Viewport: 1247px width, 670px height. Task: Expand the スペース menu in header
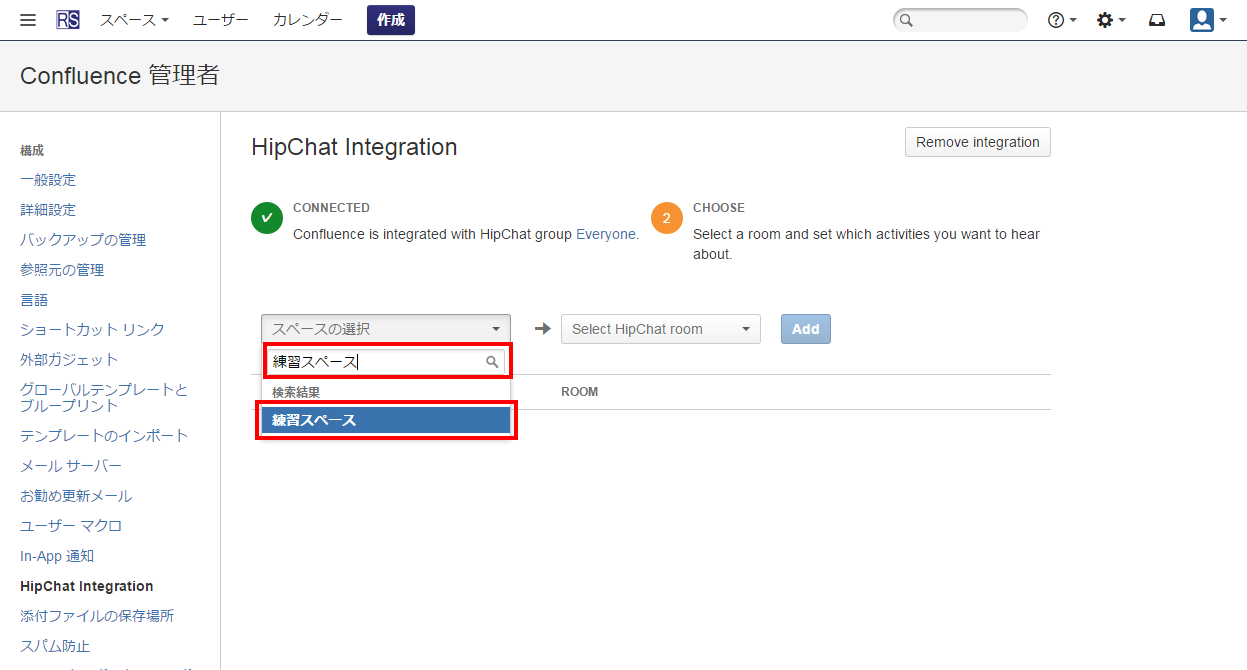click(x=134, y=20)
